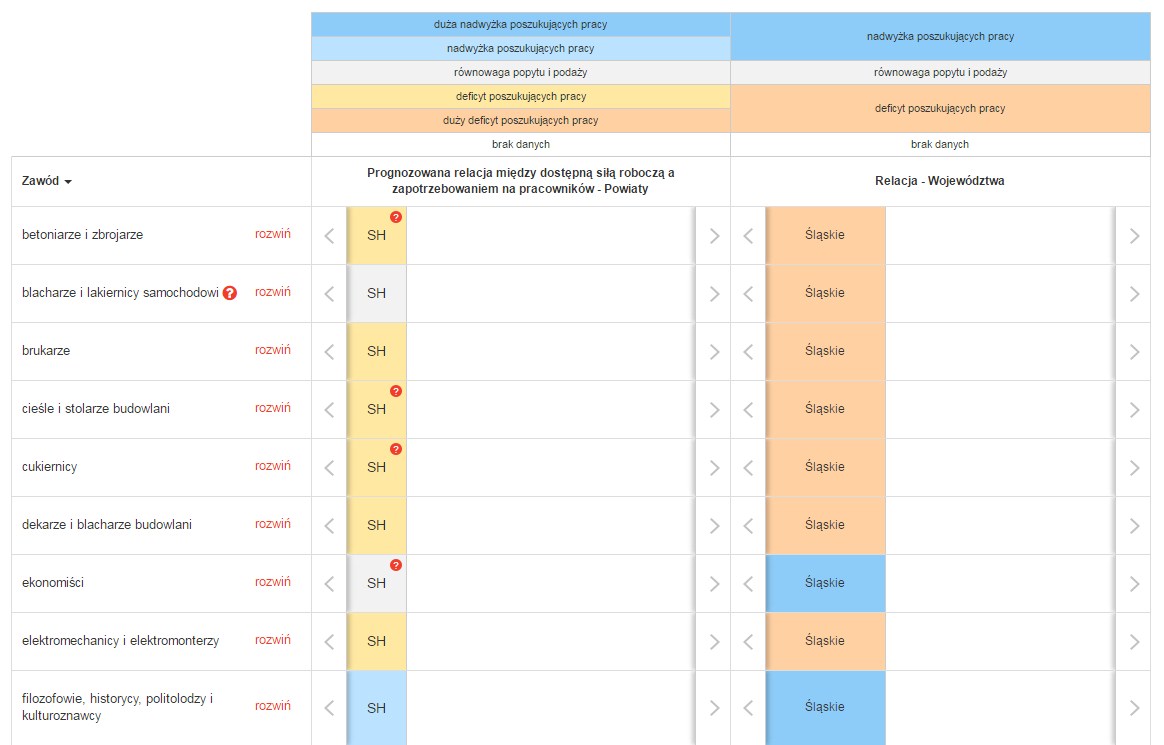Click rozwiń link next to brukarze

coord(272,350)
